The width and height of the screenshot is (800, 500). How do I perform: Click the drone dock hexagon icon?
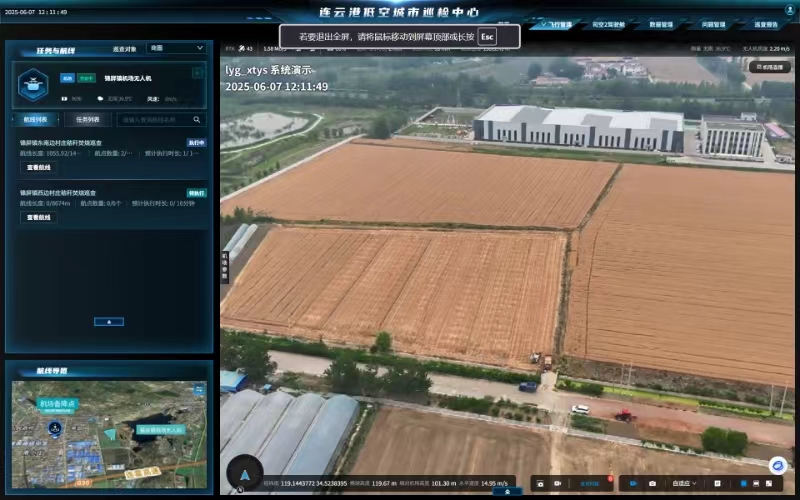pyautogui.click(x=33, y=85)
